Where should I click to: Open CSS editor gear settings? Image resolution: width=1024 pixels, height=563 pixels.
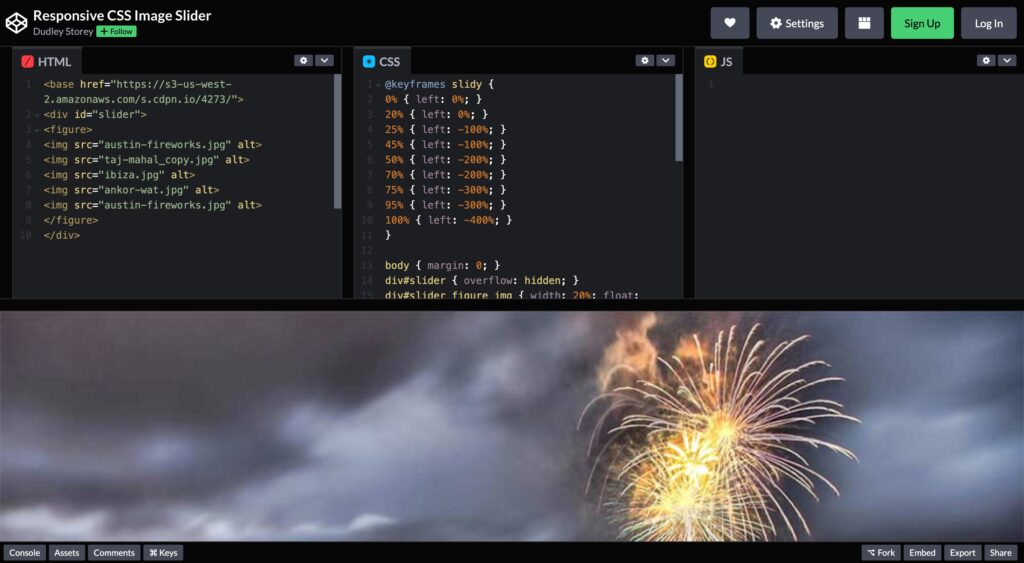point(644,61)
